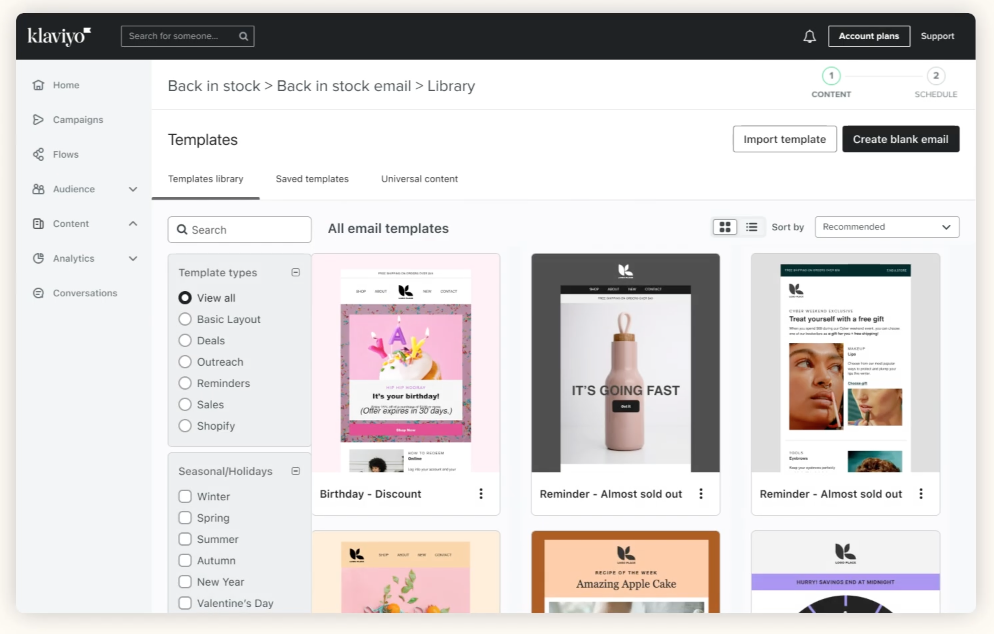Image resolution: width=994 pixels, height=634 pixels.
Task: Select the View all radio button
Action: click(185, 298)
